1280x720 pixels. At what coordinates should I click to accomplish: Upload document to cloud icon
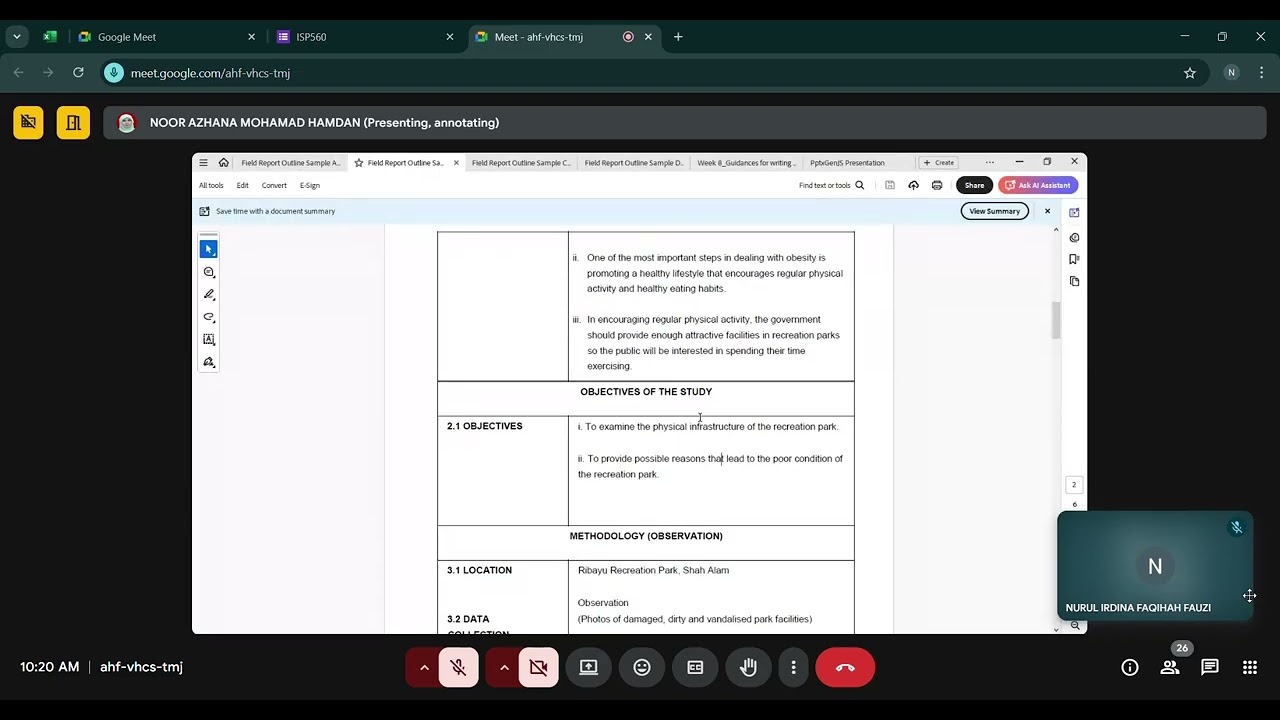pyautogui.click(x=913, y=185)
